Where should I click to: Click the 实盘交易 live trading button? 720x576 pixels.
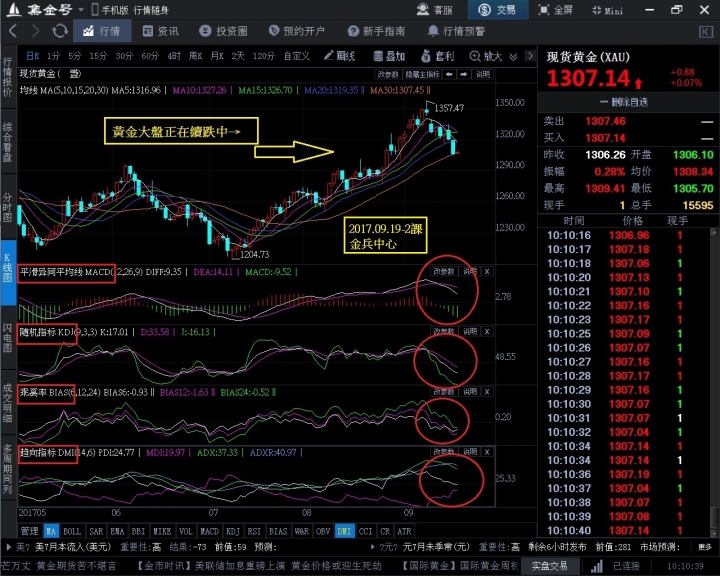tap(549, 566)
